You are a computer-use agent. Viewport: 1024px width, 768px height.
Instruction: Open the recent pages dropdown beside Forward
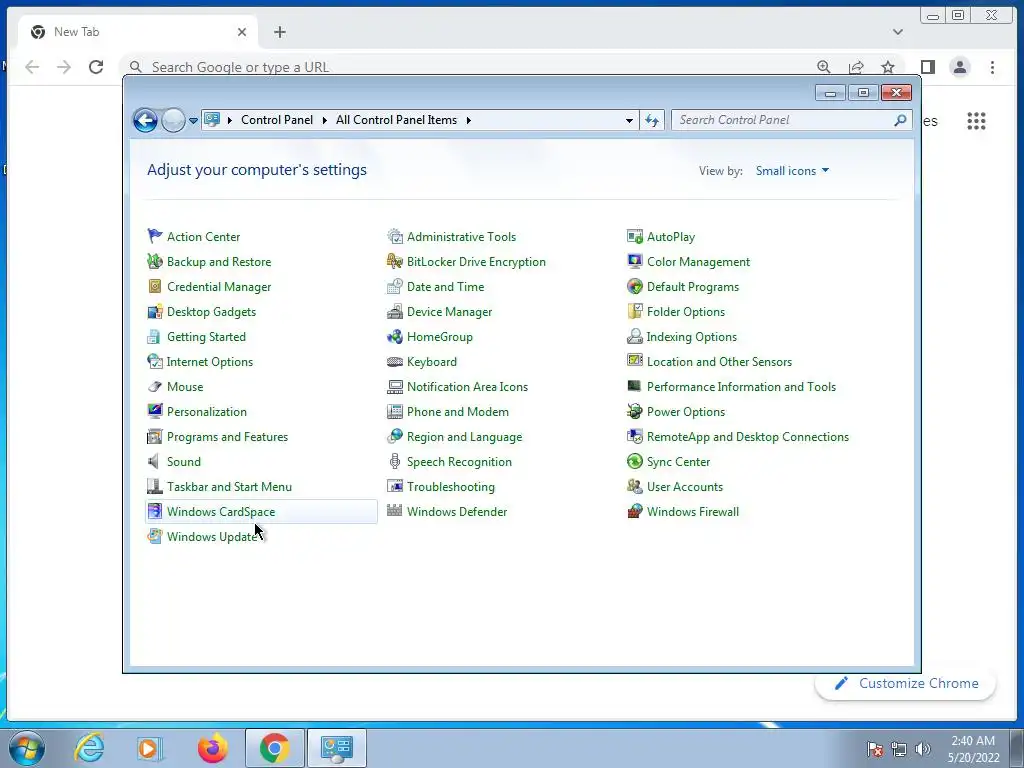click(193, 120)
